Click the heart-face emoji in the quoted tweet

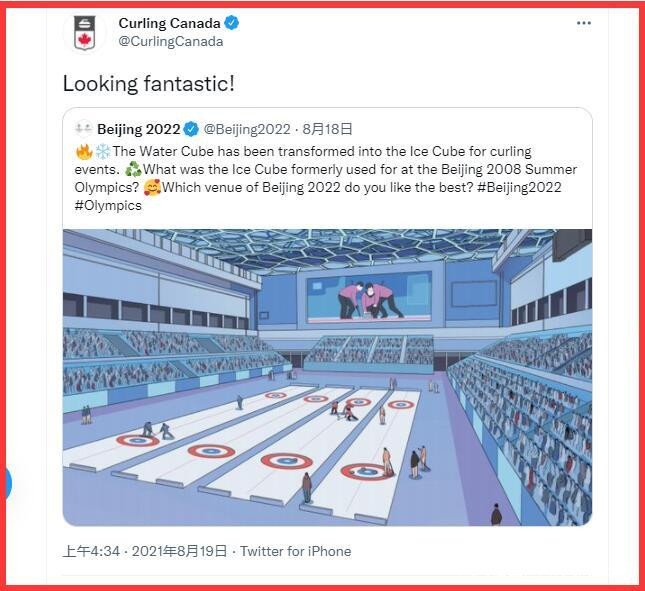[151, 187]
